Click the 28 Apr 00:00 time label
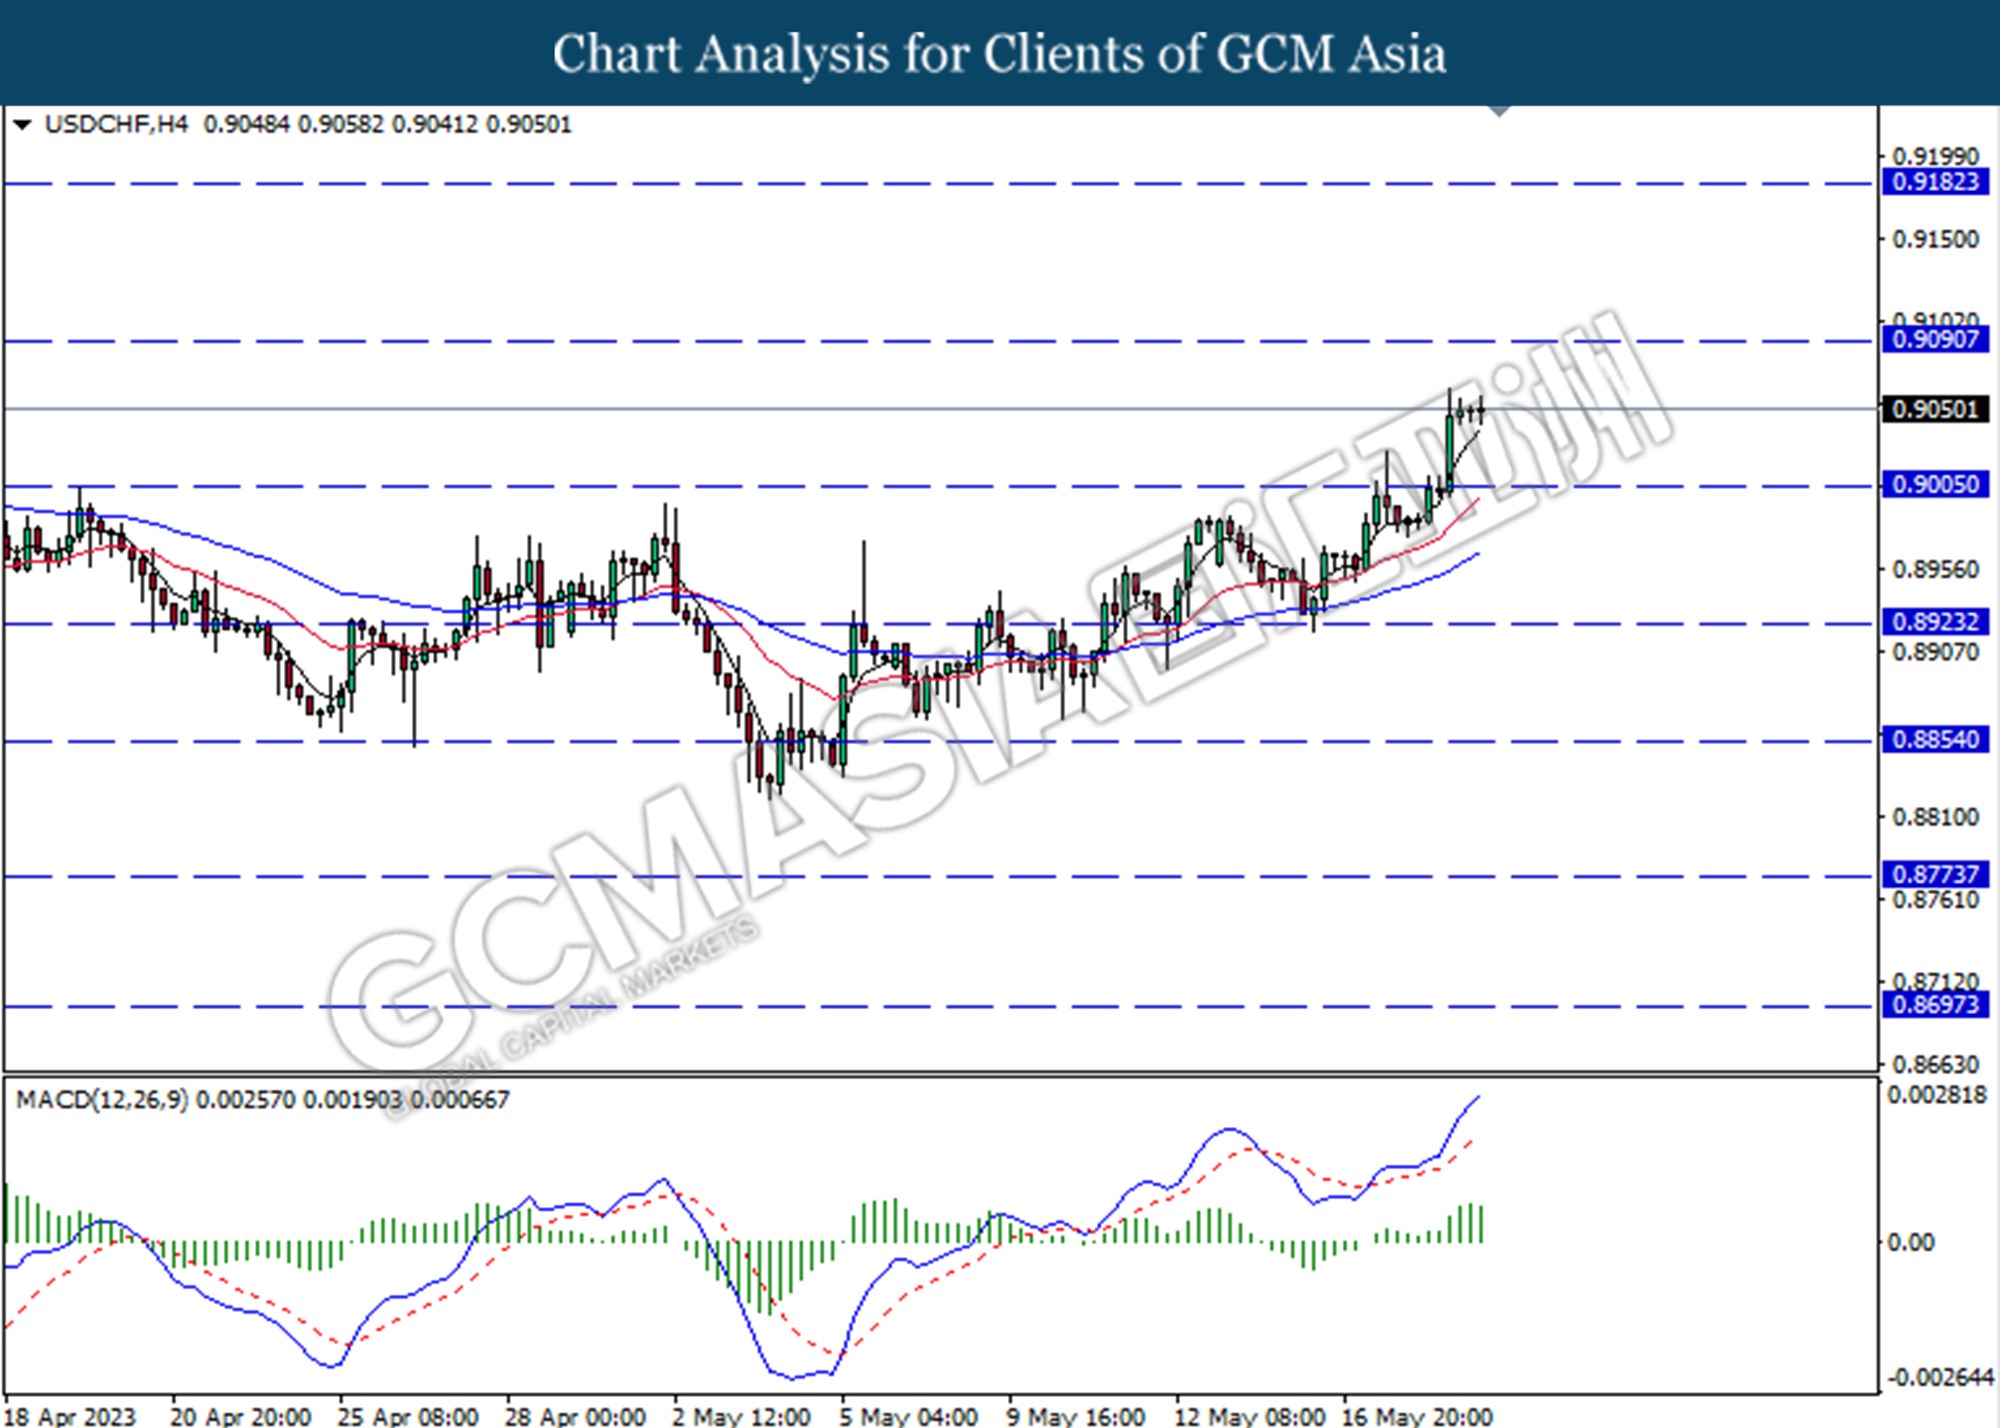Screen dimensions: 2000x1428 click(x=575, y=1416)
